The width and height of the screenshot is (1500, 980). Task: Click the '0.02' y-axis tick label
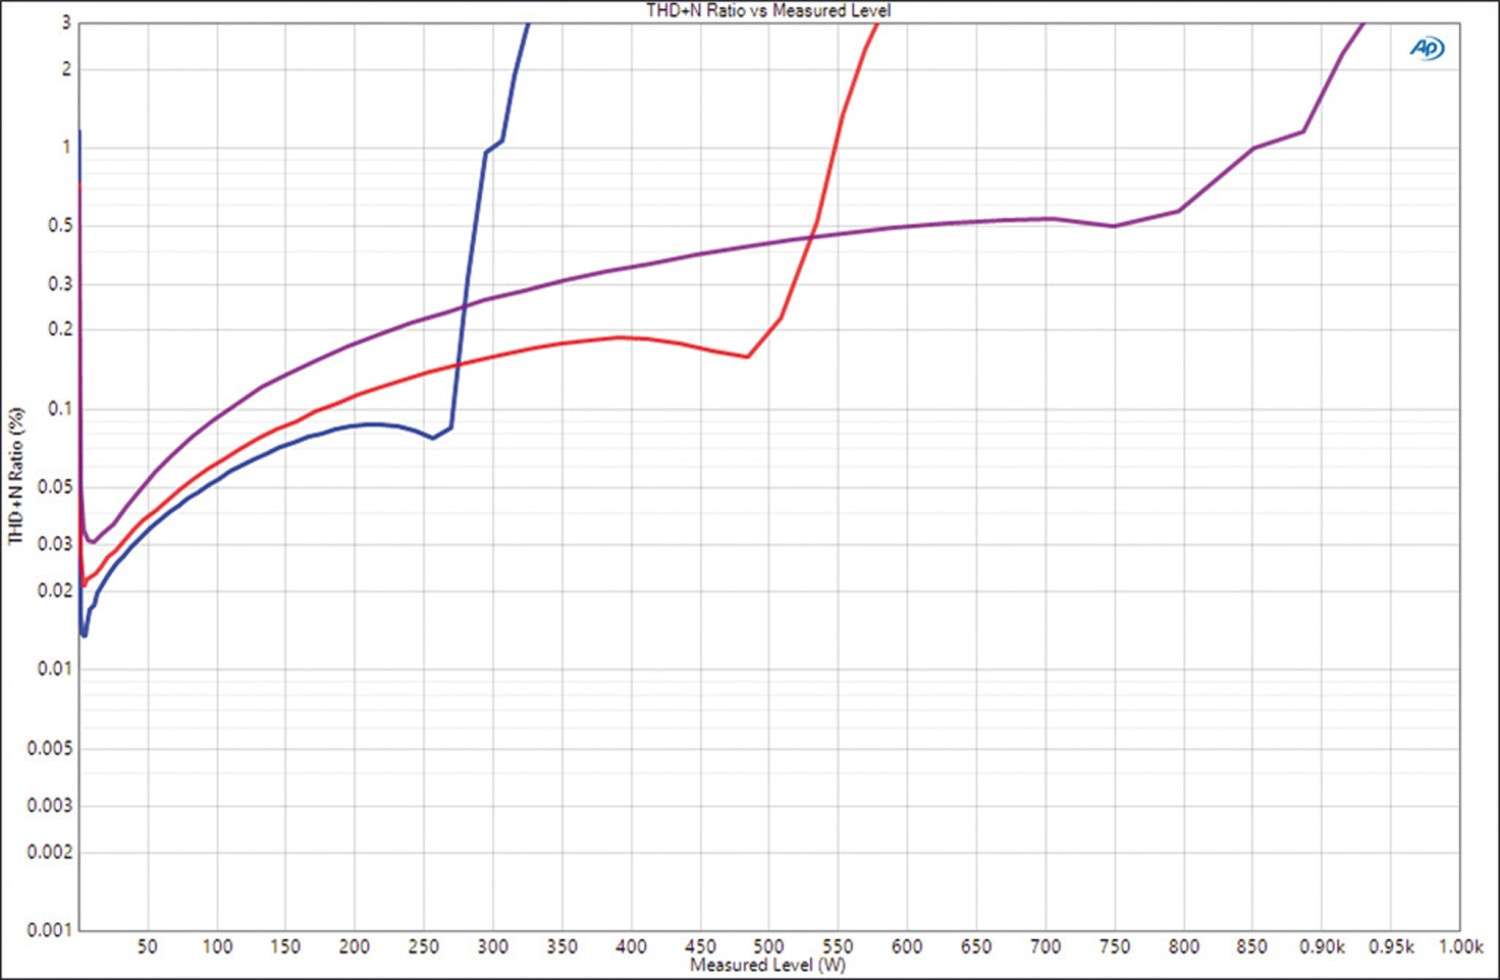(x=55, y=590)
